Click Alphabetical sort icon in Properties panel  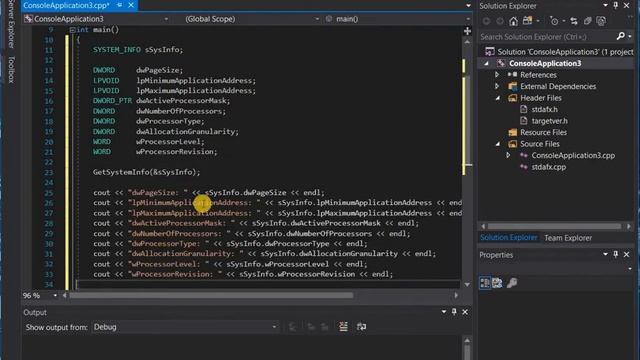(x=497, y=283)
